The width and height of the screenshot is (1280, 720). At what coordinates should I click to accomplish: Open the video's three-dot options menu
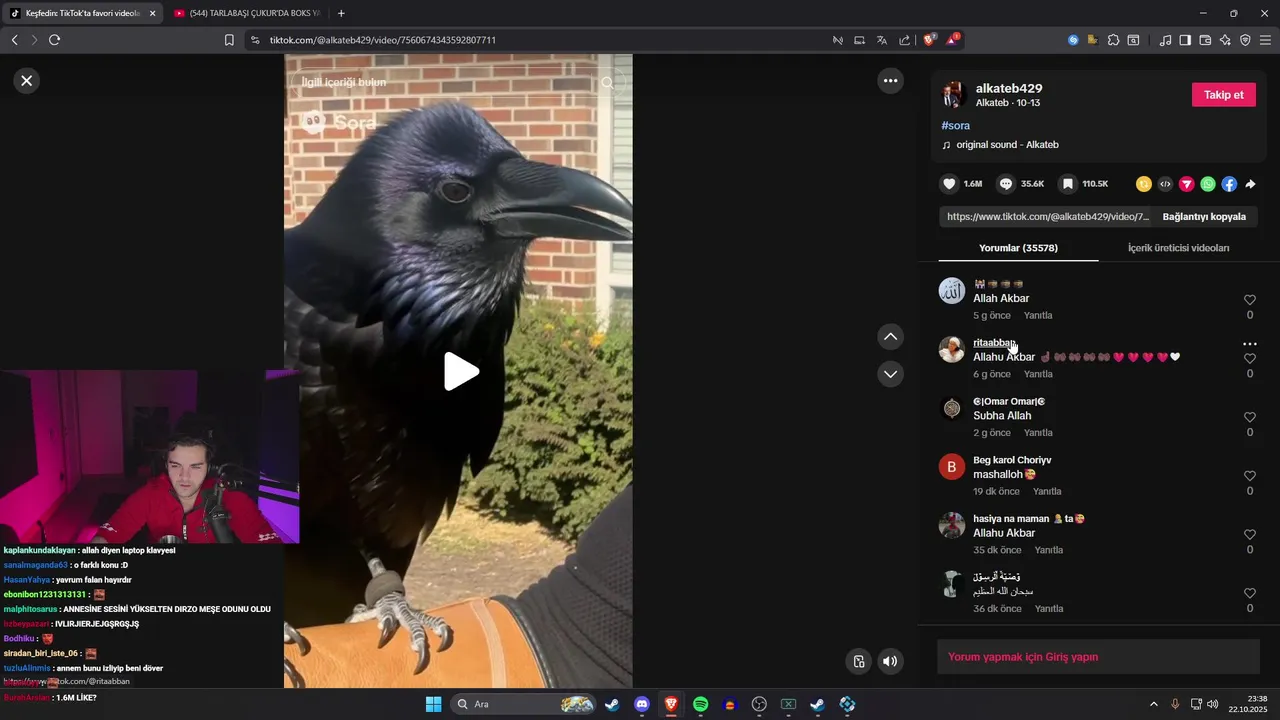click(x=890, y=81)
